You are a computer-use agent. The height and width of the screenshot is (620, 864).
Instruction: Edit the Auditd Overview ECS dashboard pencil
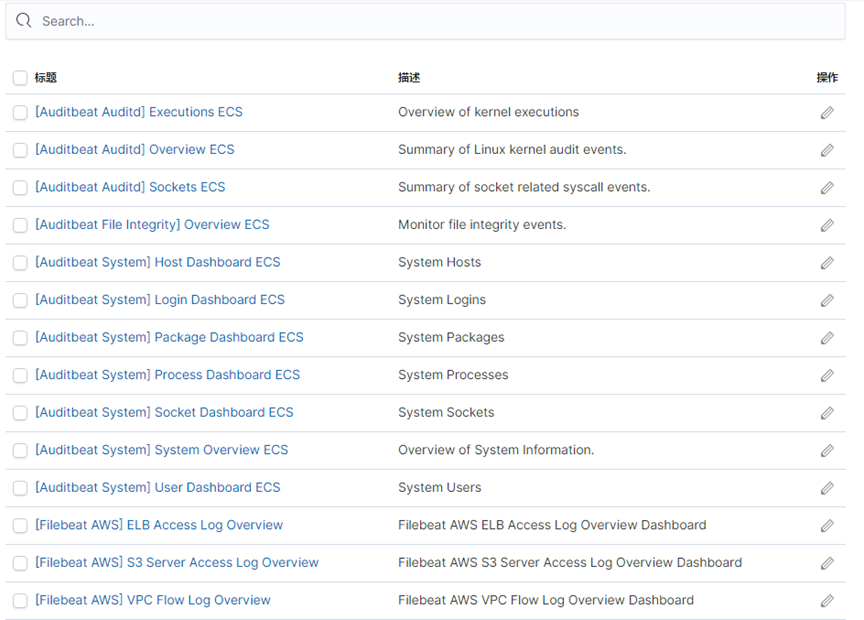tap(827, 150)
